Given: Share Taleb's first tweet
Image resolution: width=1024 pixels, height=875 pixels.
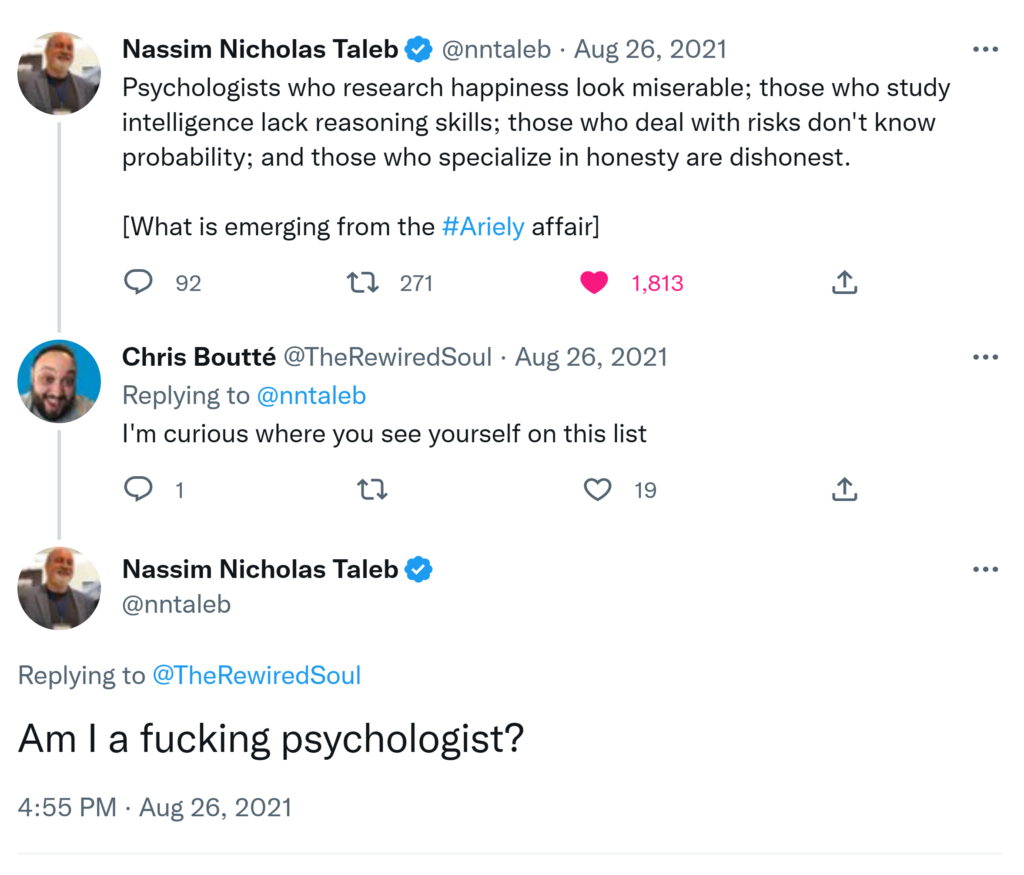Looking at the screenshot, I should click(x=844, y=283).
